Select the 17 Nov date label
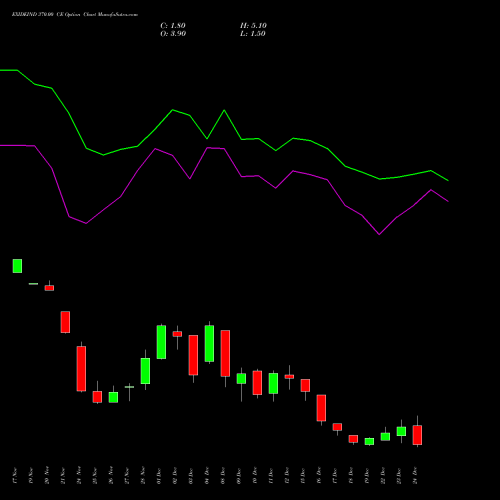The image size is (500, 500). pyautogui.click(x=15, y=476)
